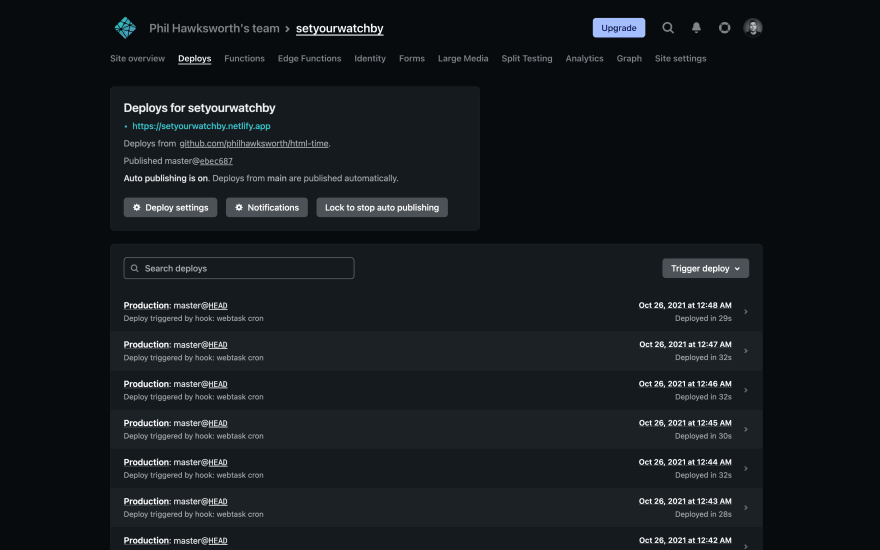This screenshot has width=880, height=550.
Task: Click the Notifications settings button
Action: [267, 207]
